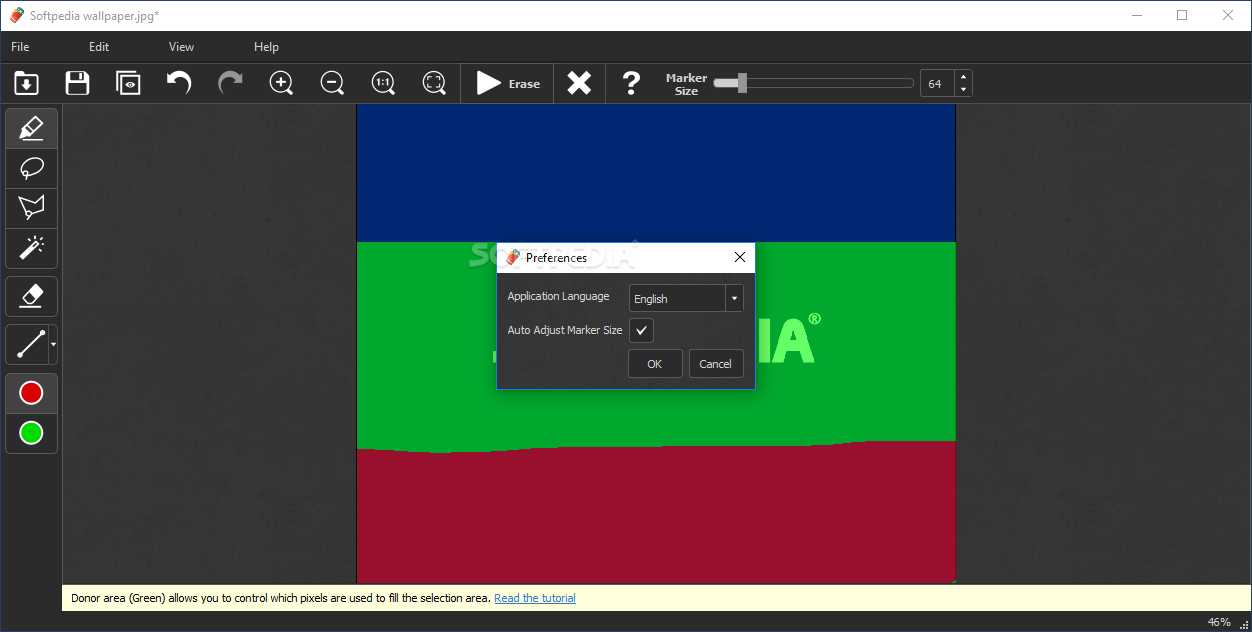The width and height of the screenshot is (1252, 632).
Task: Fit image to the window
Action: [434, 83]
